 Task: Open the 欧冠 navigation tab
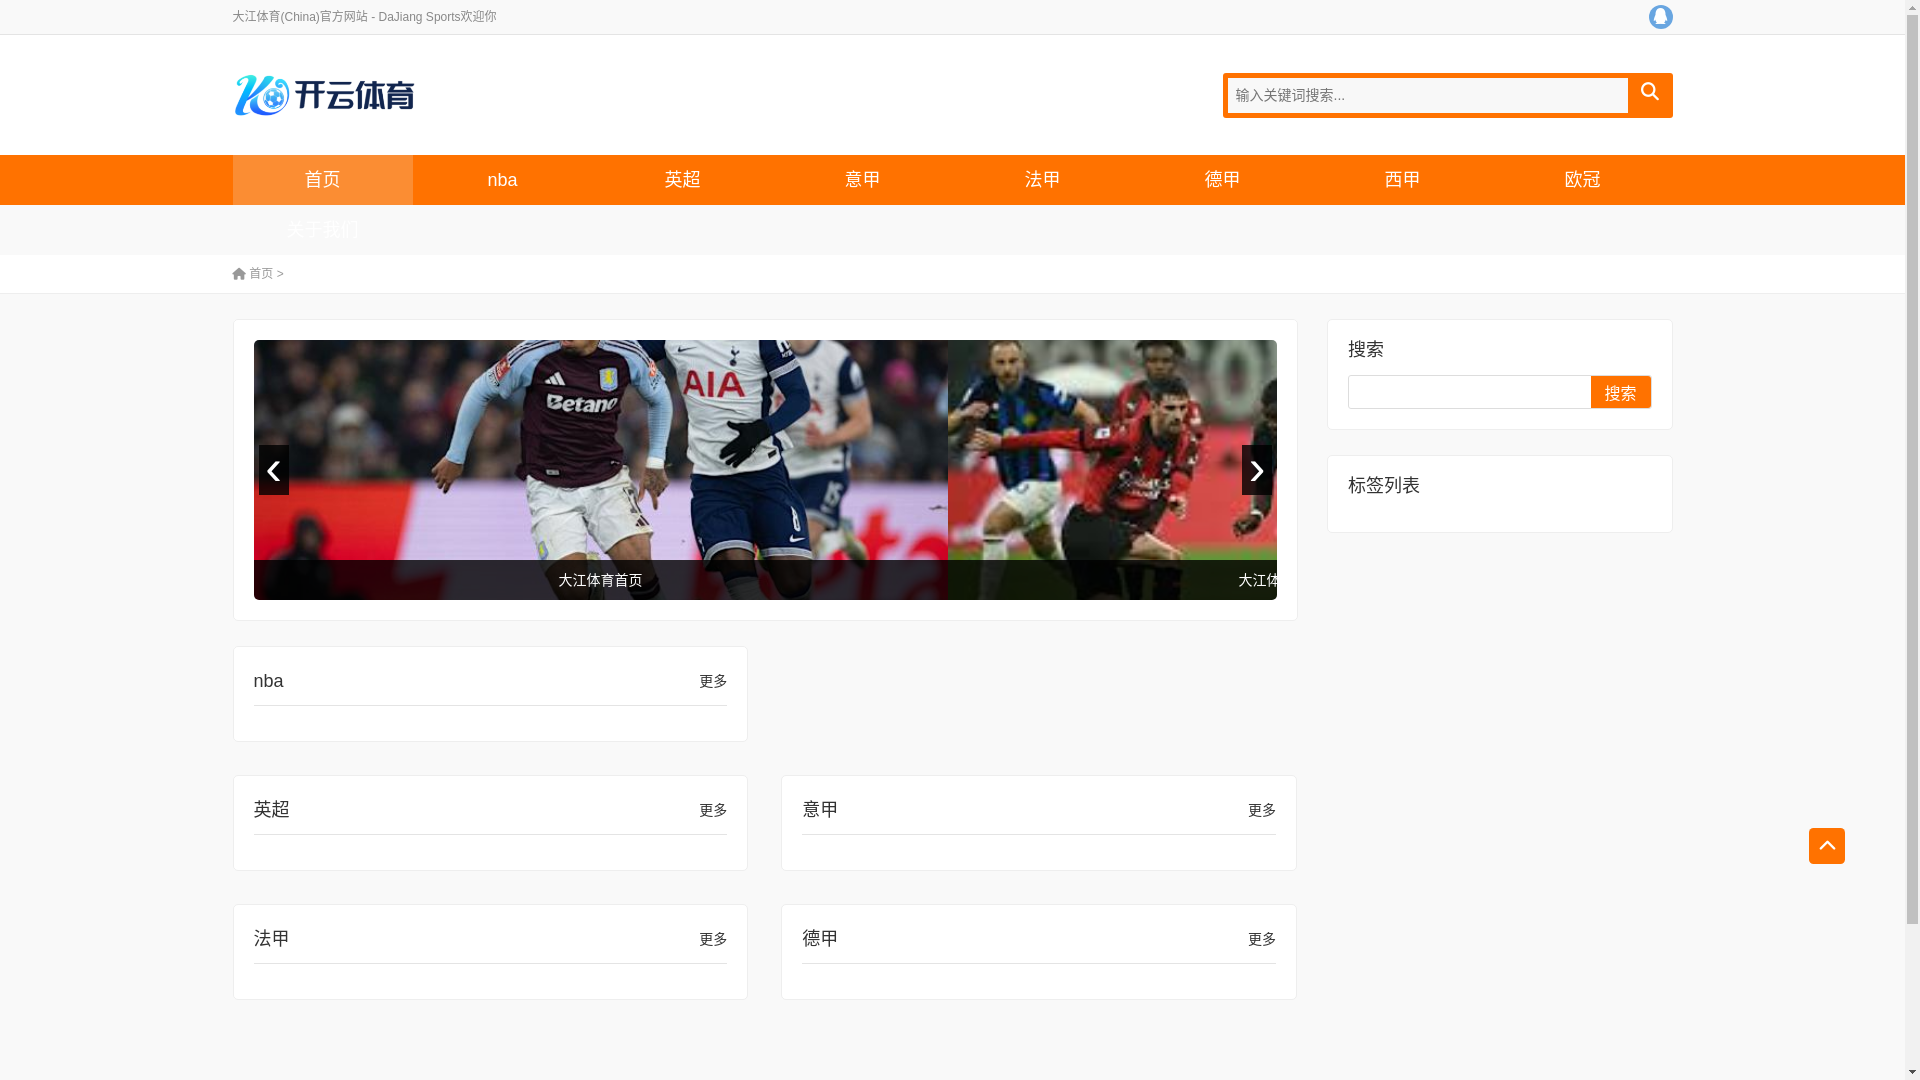click(x=1582, y=180)
